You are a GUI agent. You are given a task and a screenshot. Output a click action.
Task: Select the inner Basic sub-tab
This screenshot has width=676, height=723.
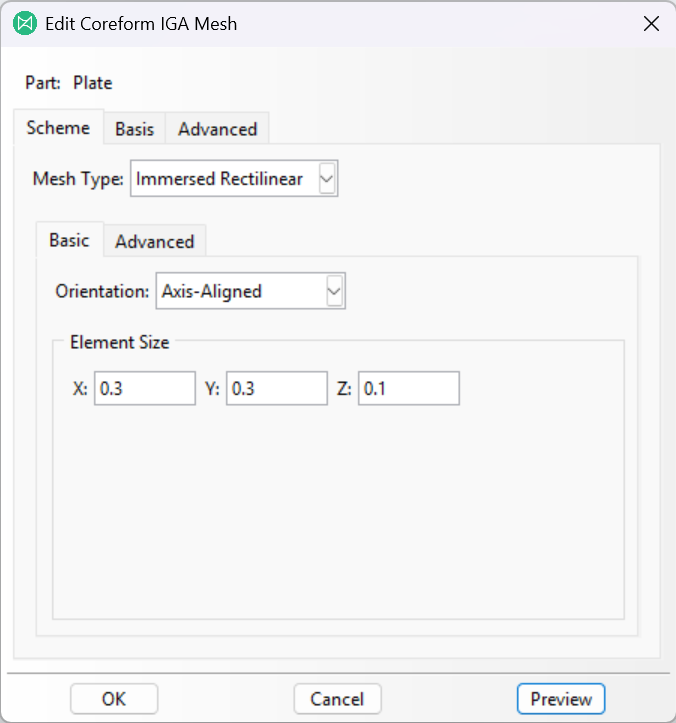tap(70, 240)
